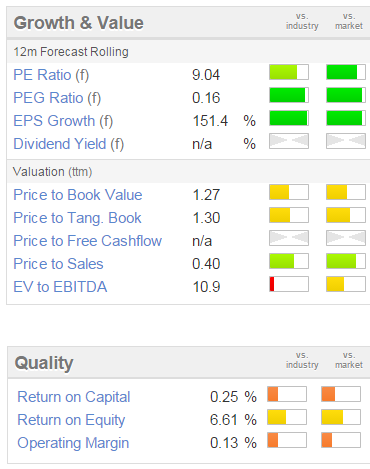Select the Price to Sales link
This screenshot has height=469, width=370.
[x=58, y=264]
